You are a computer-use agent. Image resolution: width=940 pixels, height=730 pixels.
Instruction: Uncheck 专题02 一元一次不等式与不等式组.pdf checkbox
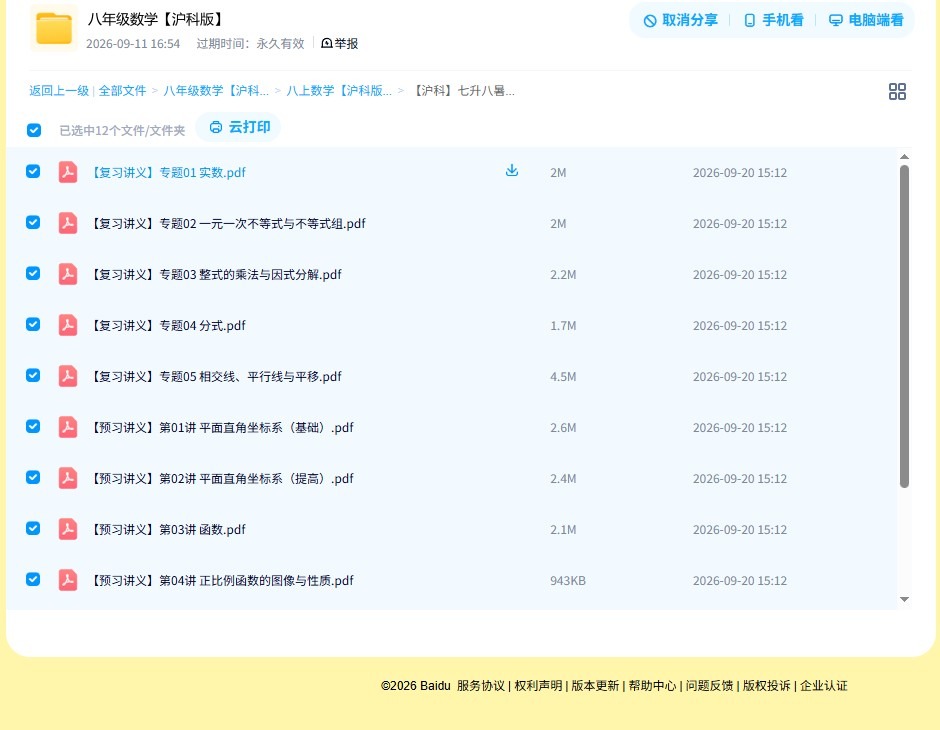[33, 222]
